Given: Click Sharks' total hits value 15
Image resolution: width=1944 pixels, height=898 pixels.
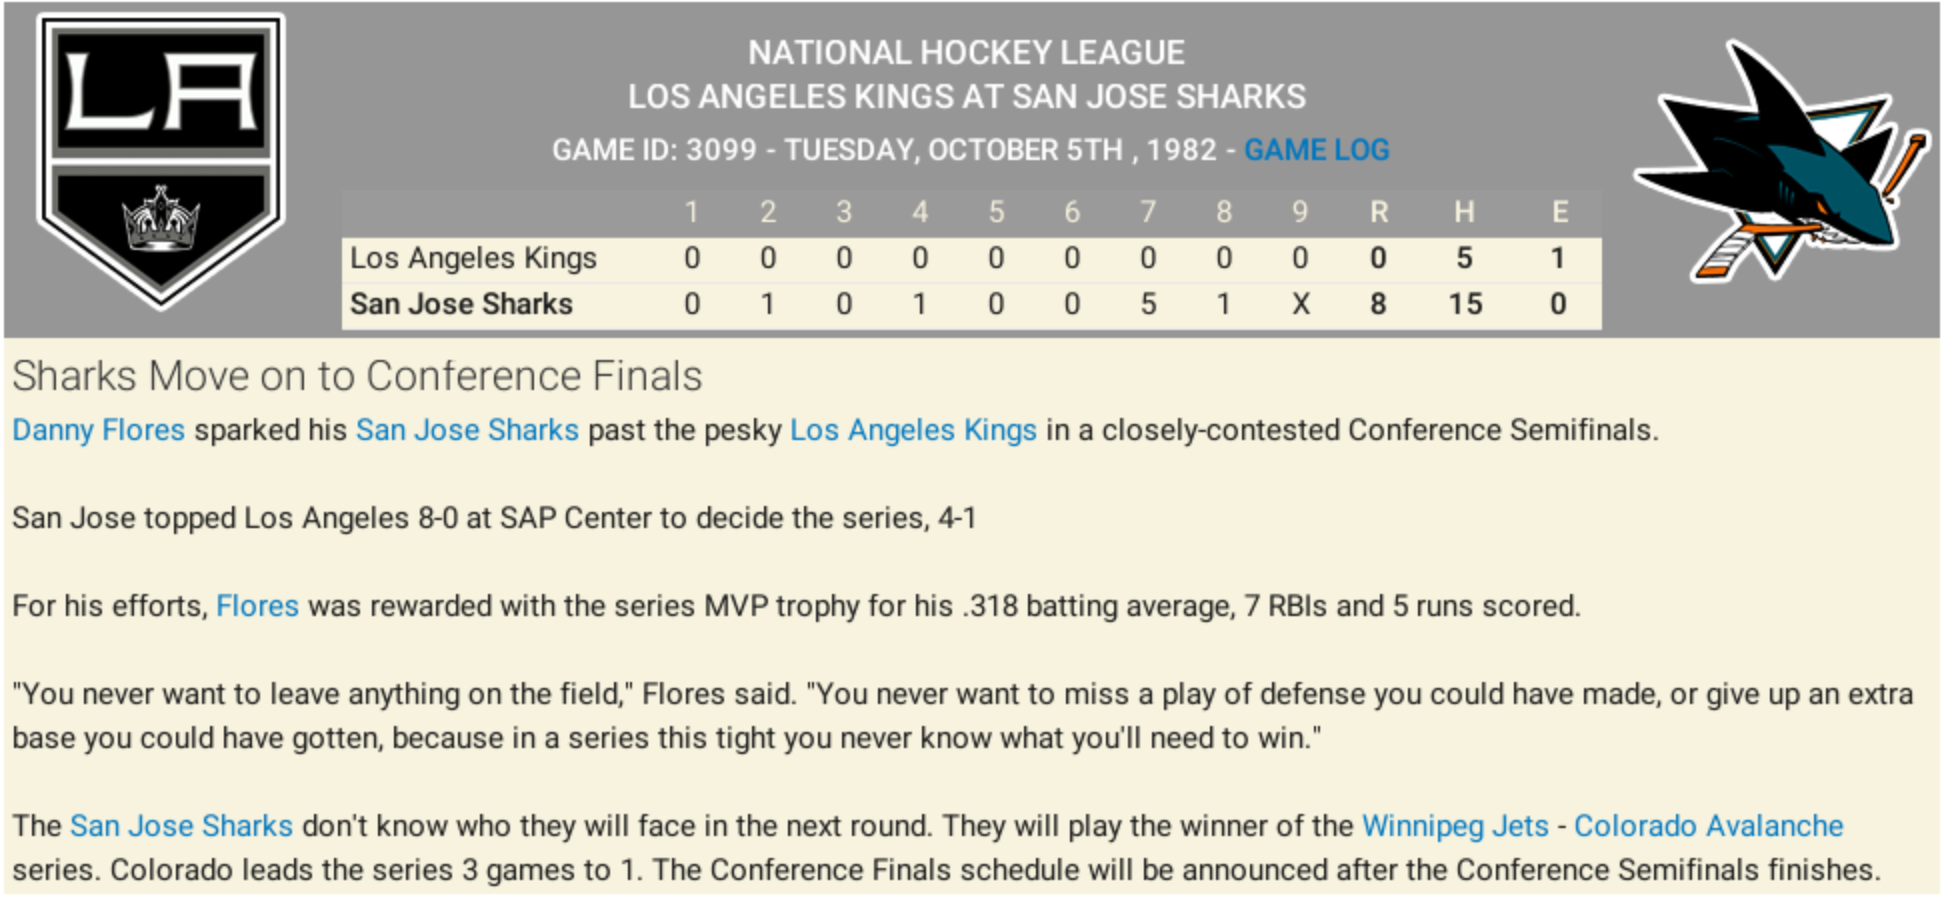Looking at the screenshot, I should point(1465,304).
